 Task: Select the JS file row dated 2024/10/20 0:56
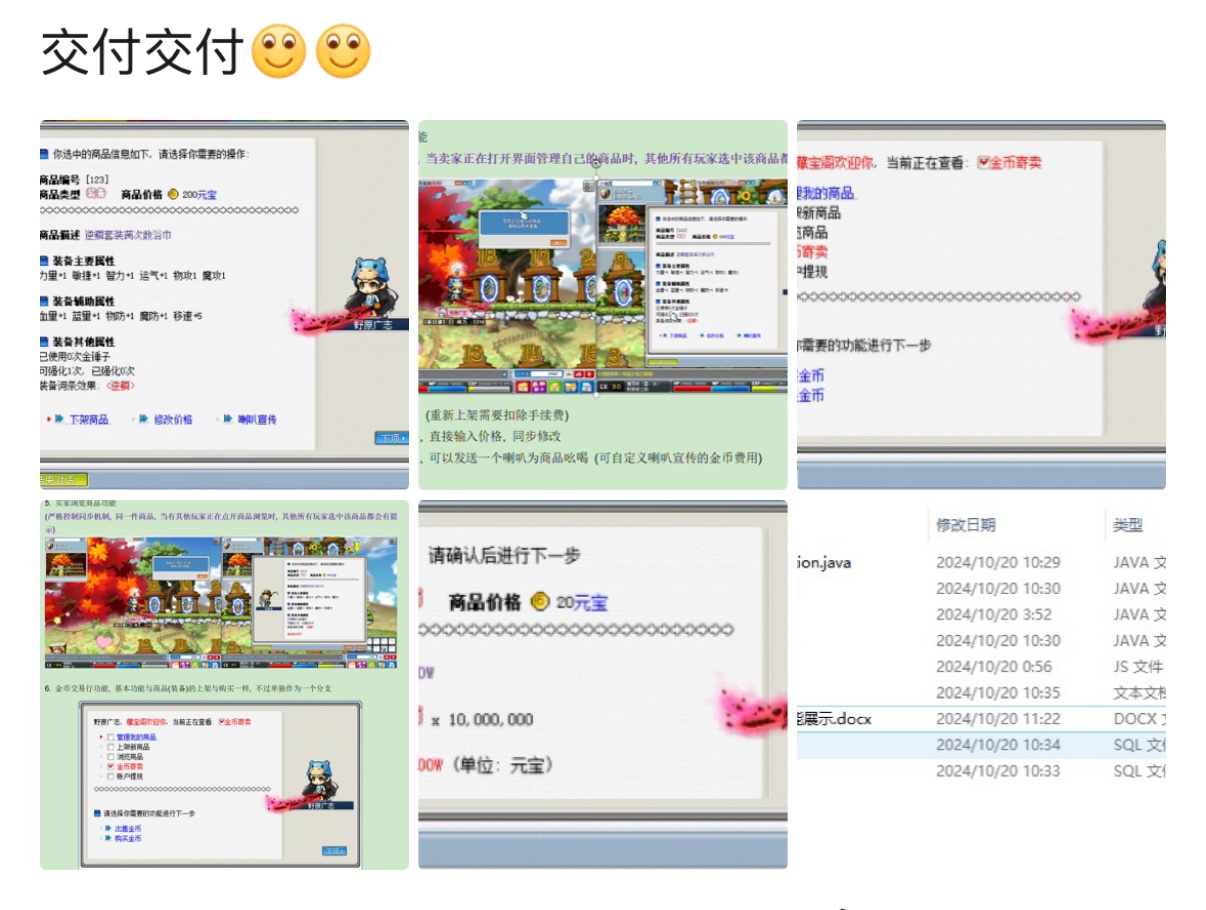(x=981, y=666)
